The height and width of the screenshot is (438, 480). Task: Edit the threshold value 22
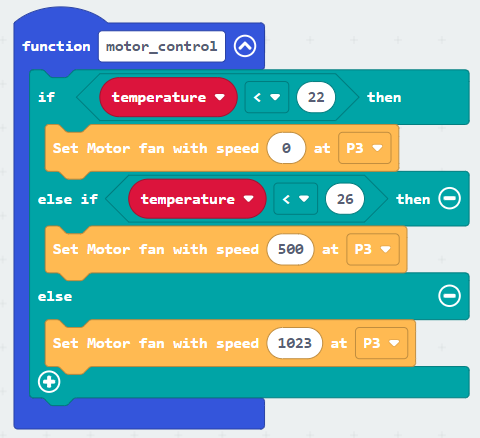click(316, 97)
